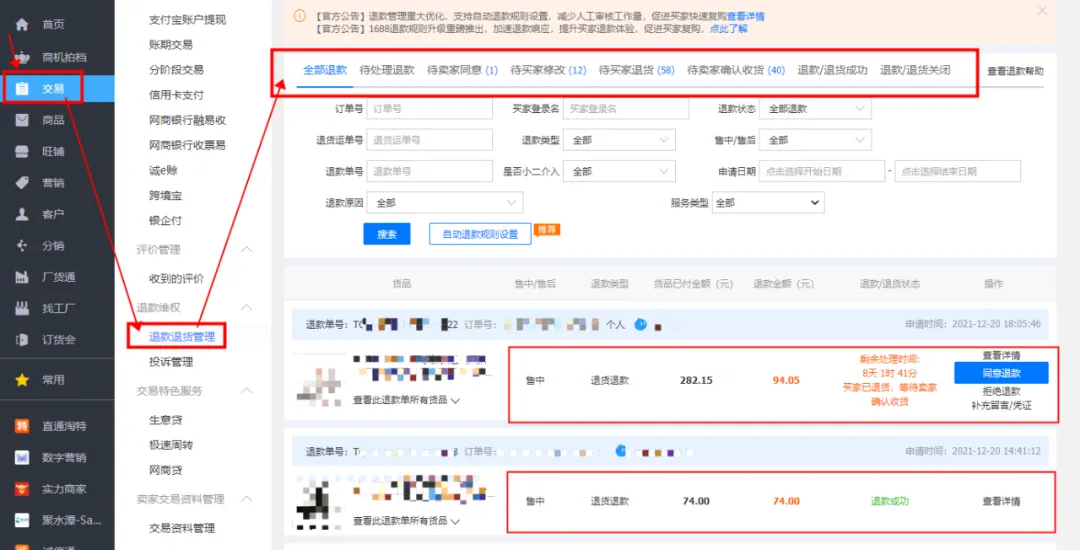Click 旺旺 chat icon in first refund row

pos(640,324)
